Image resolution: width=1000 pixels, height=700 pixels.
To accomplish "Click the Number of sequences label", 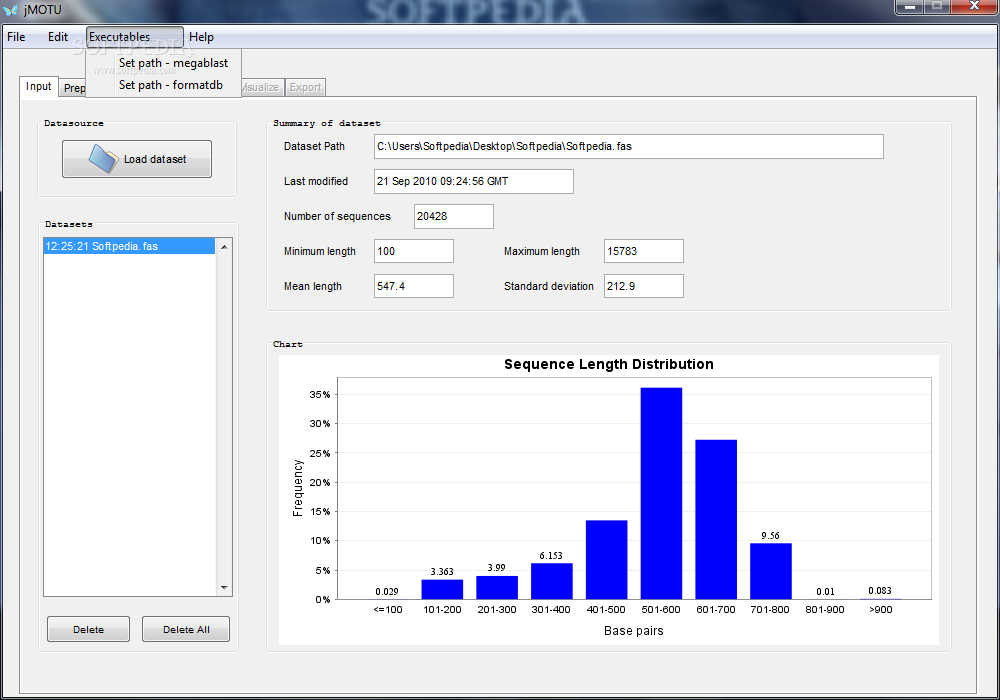I will point(337,217).
